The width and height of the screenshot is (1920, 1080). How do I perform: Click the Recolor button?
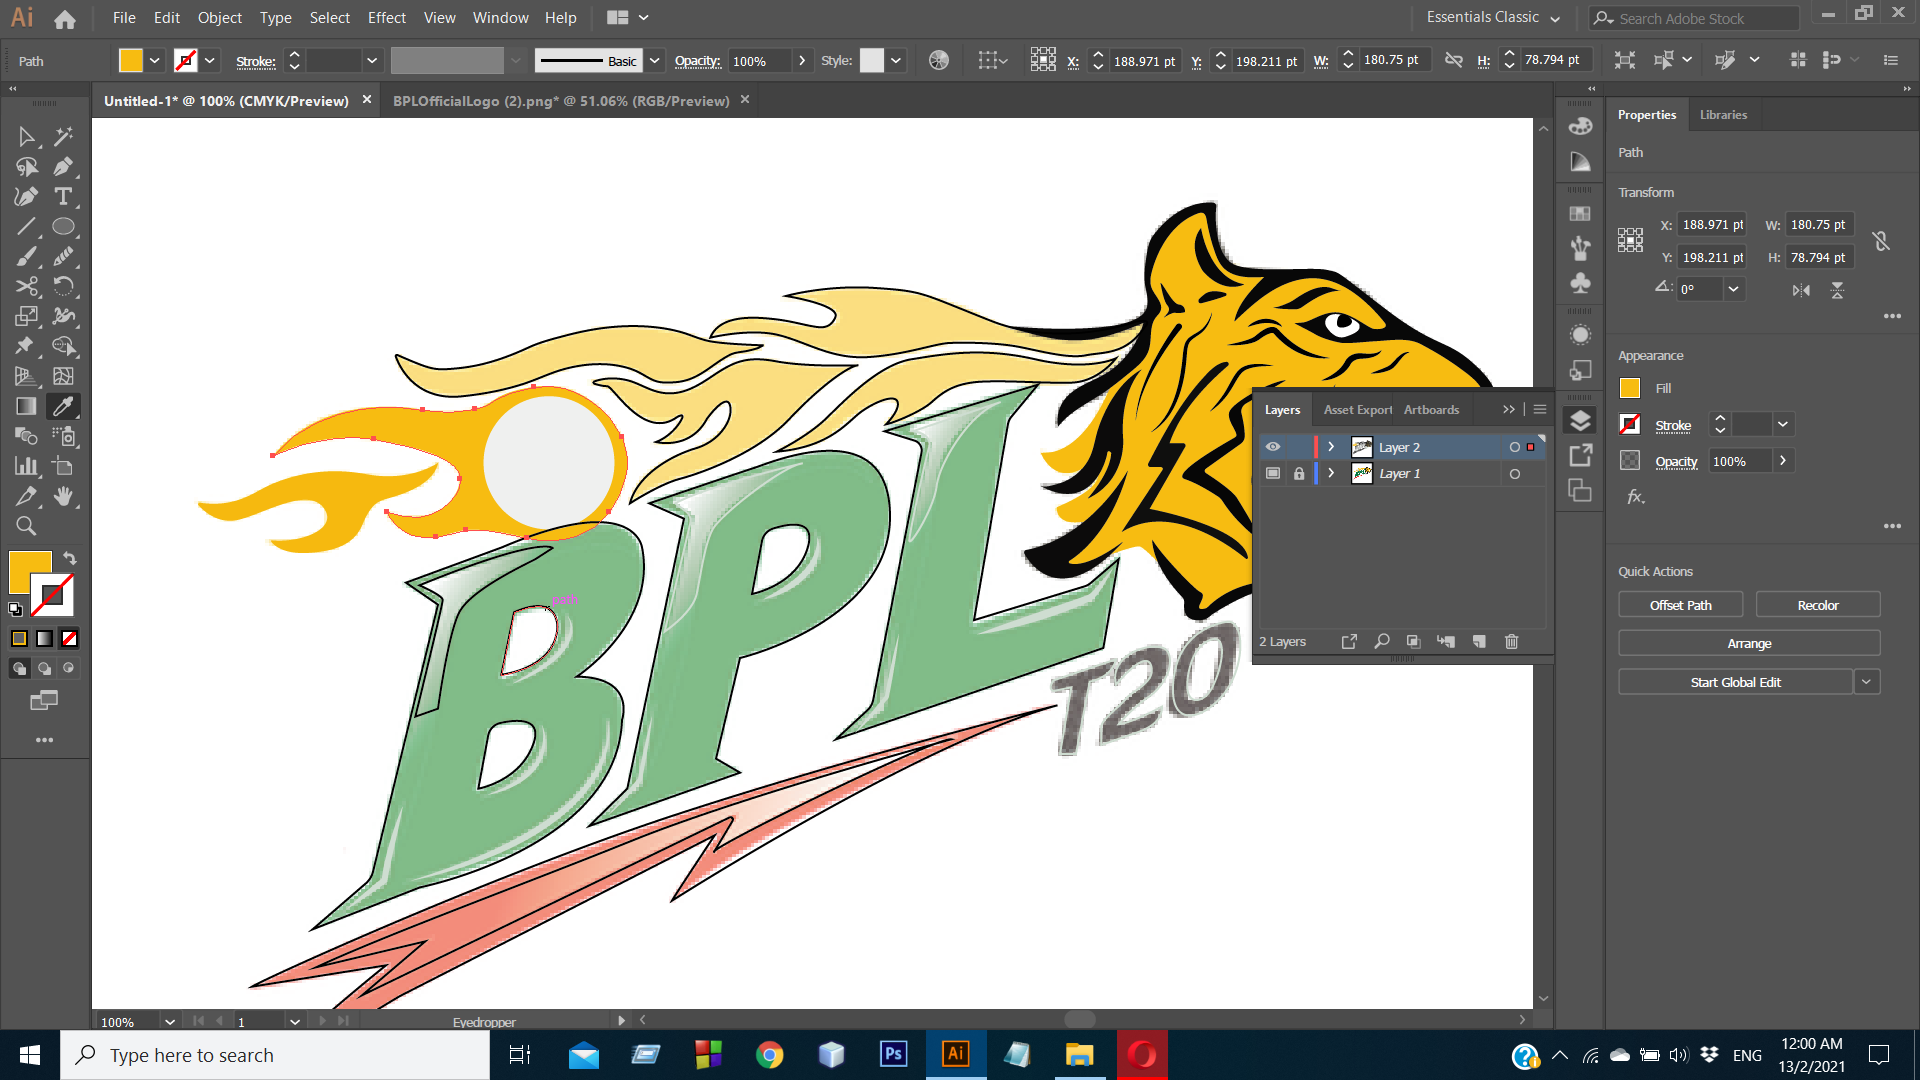(1818, 605)
